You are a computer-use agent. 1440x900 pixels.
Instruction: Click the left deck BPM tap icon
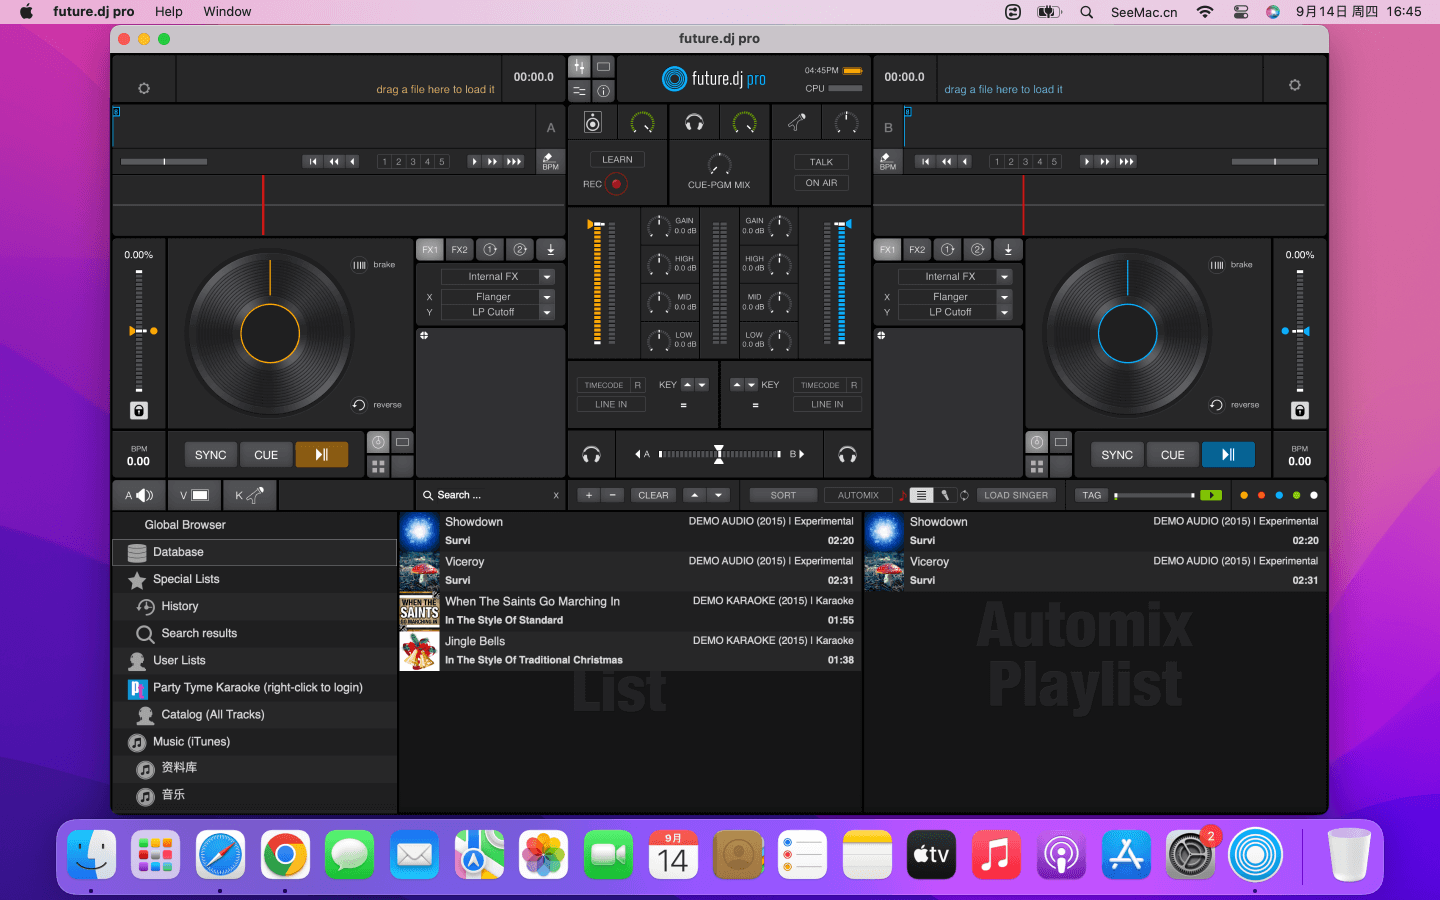[x=550, y=161]
